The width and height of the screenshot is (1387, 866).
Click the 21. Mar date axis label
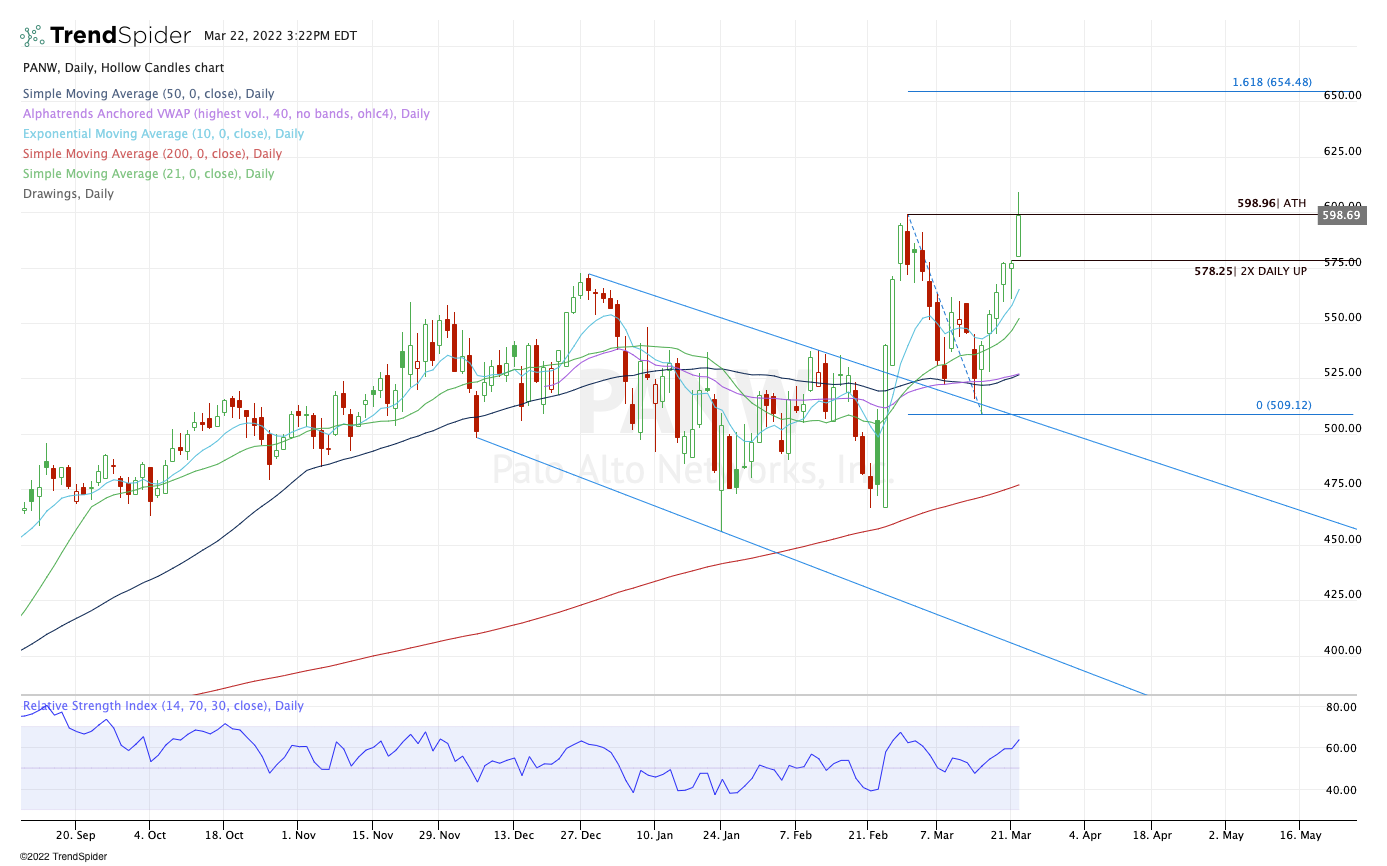[x=1011, y=834]
